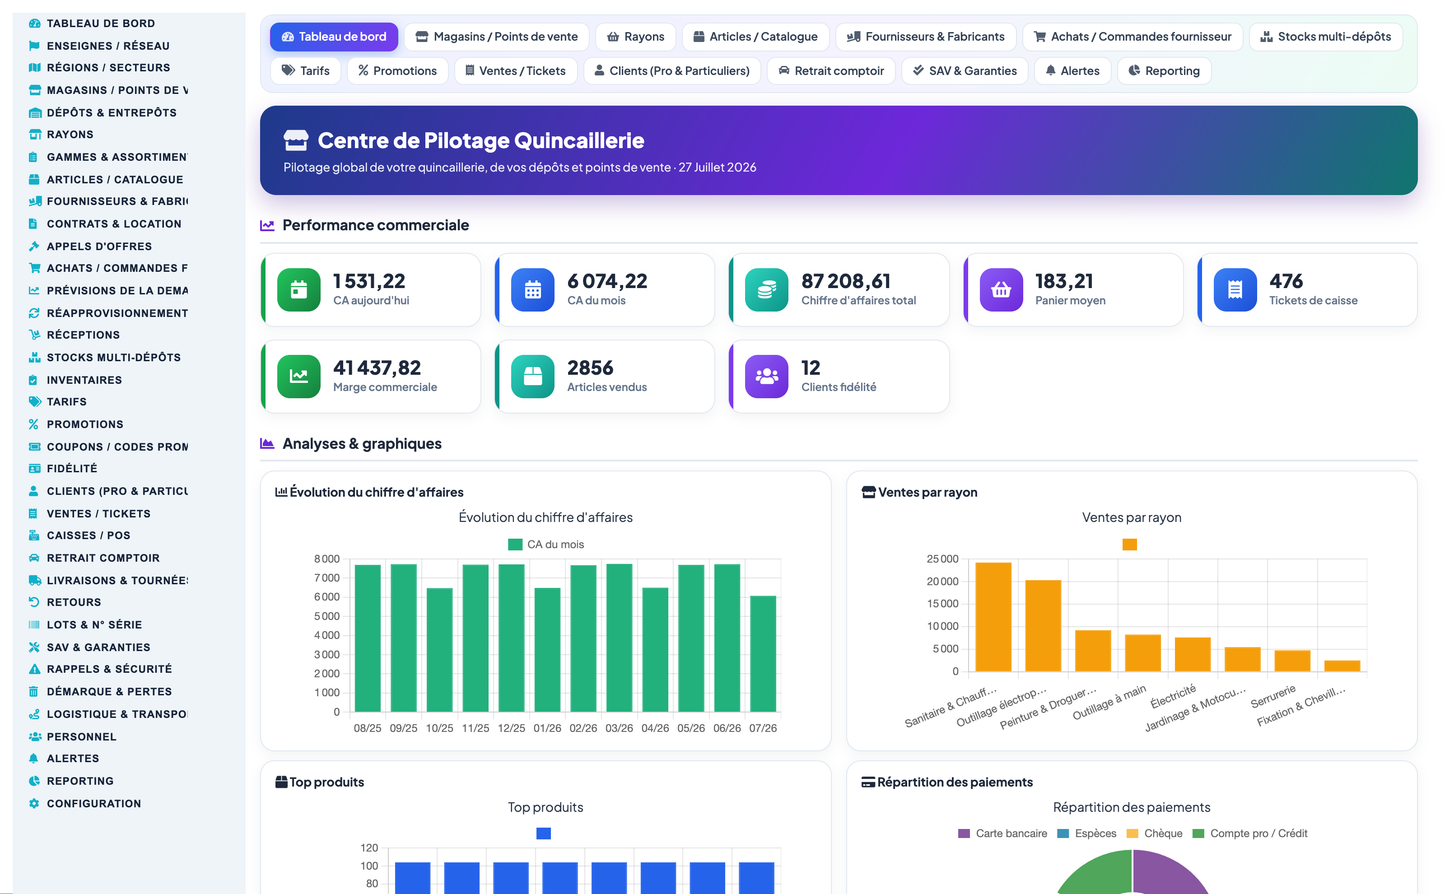Open Stocks multi-dépôts tab
Screen dimensions: 1445x894
1326,37
